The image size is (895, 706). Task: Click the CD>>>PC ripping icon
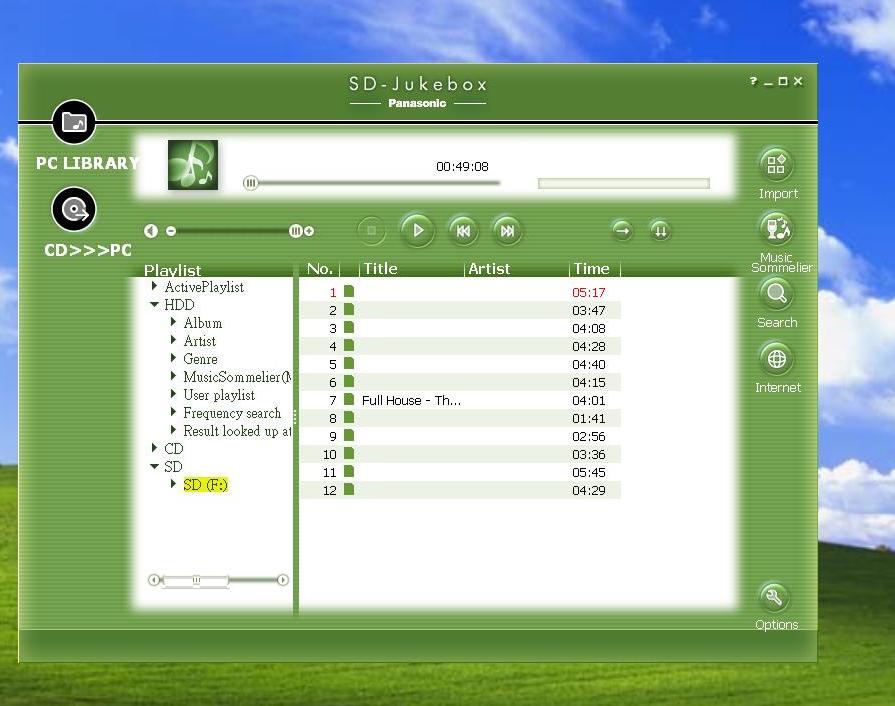75,209
